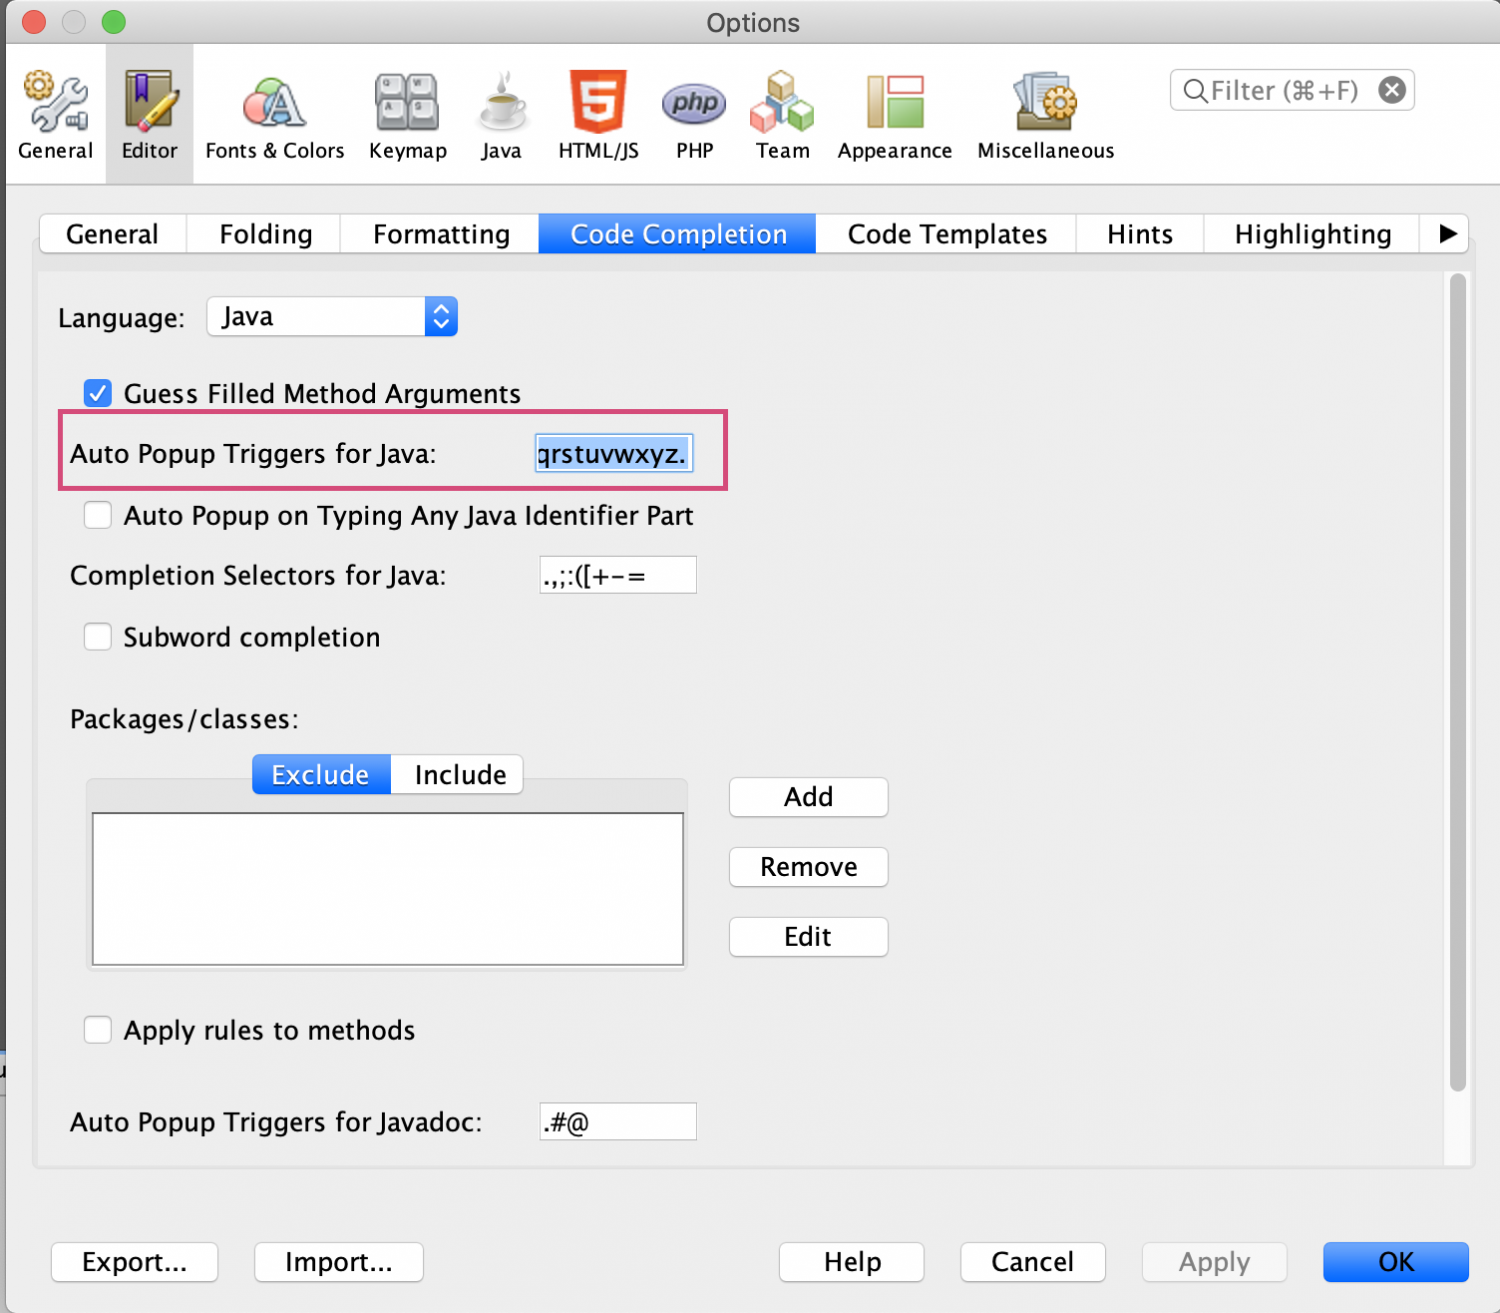Viewport: 1500px width, 1313px height.
Task: Select the PHP options icon
Action: pos(694,115)
